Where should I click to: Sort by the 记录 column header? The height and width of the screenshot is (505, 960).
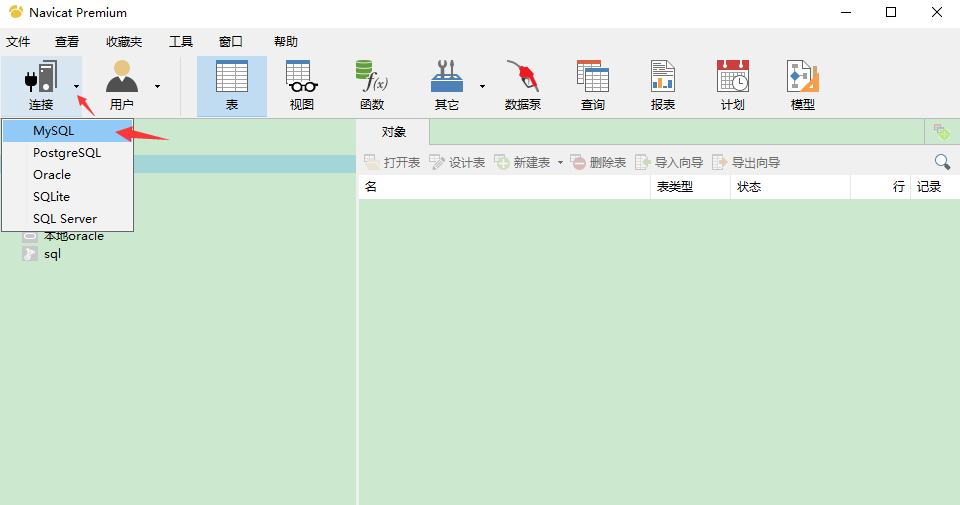935,187
